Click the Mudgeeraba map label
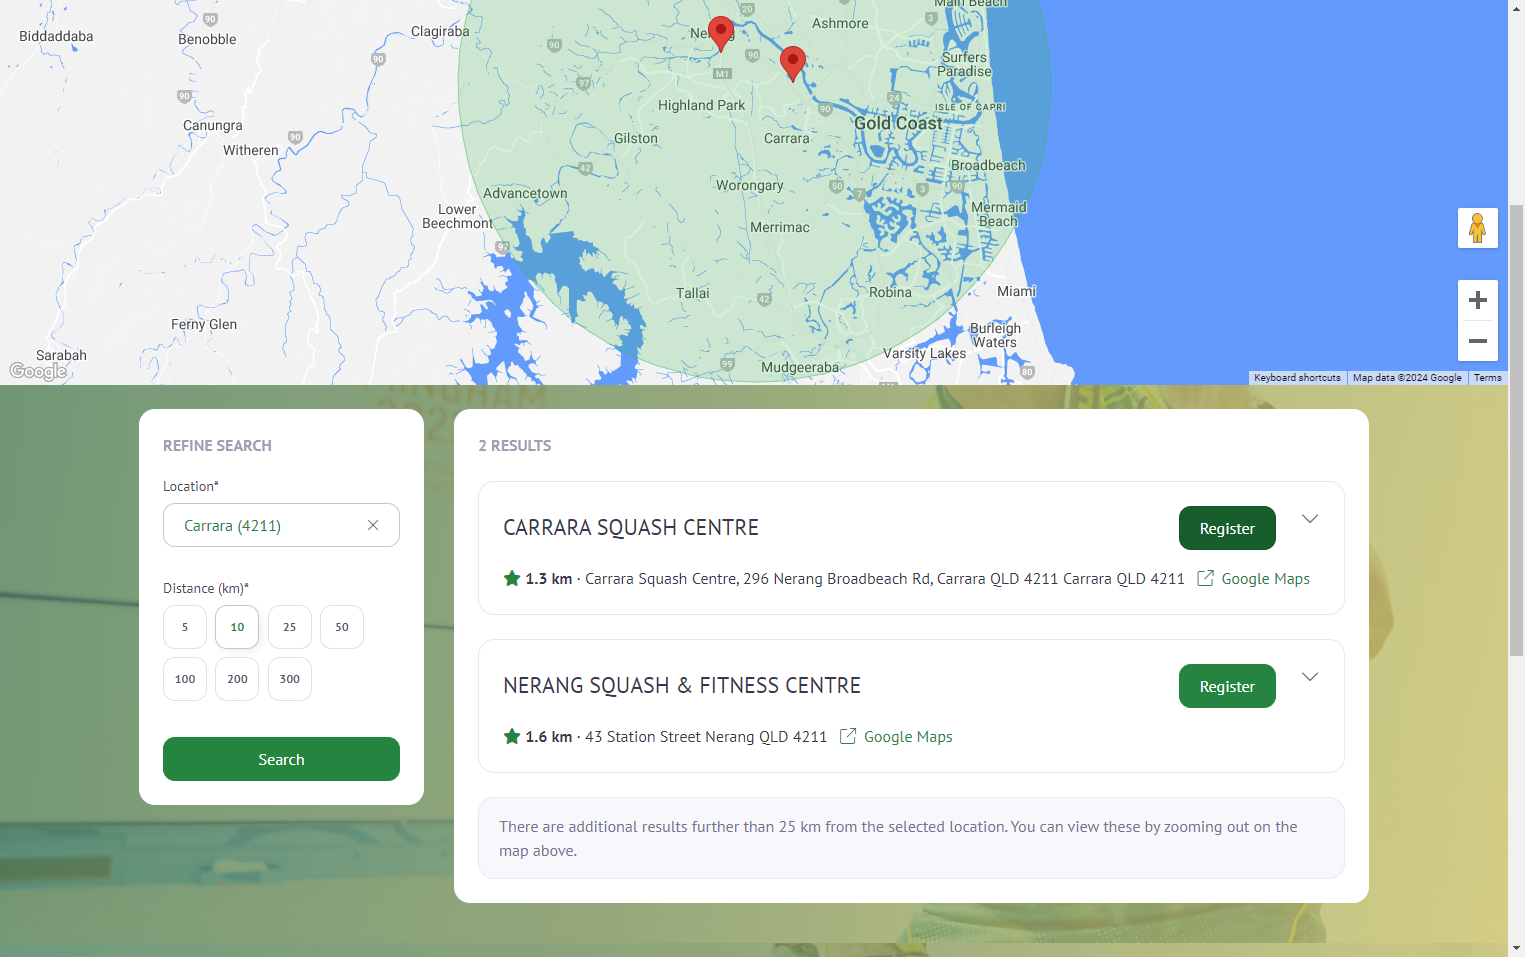The image size is (1525, 957). (800, 367)
